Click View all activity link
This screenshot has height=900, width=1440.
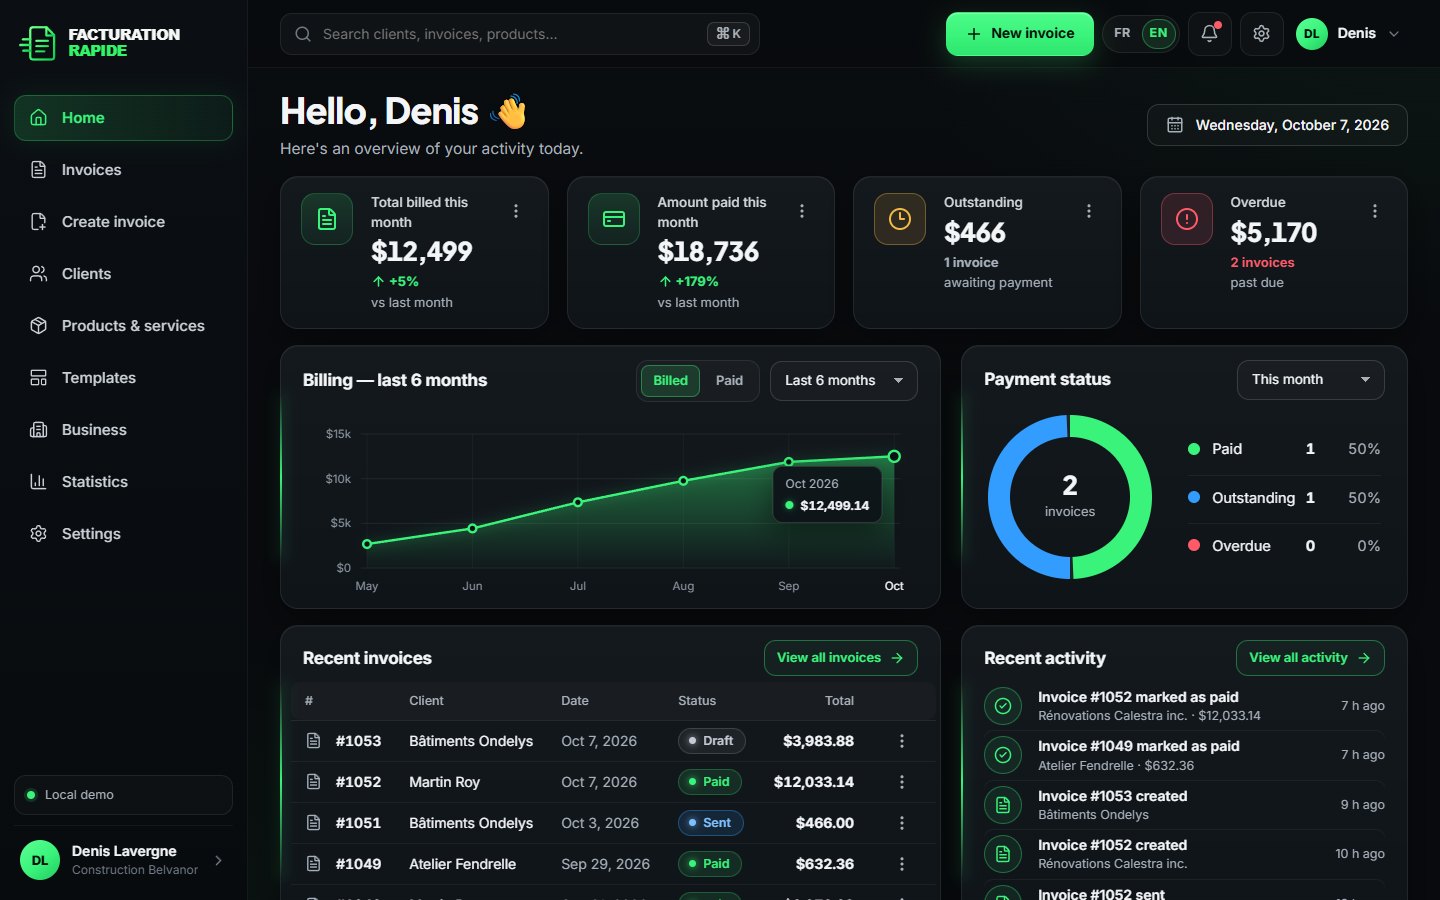(1310, 658)
